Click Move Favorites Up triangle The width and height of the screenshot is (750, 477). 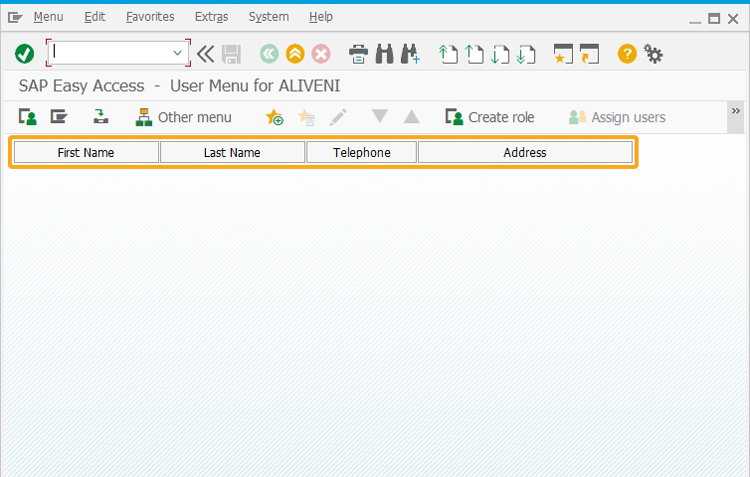(x=411, y=116)
